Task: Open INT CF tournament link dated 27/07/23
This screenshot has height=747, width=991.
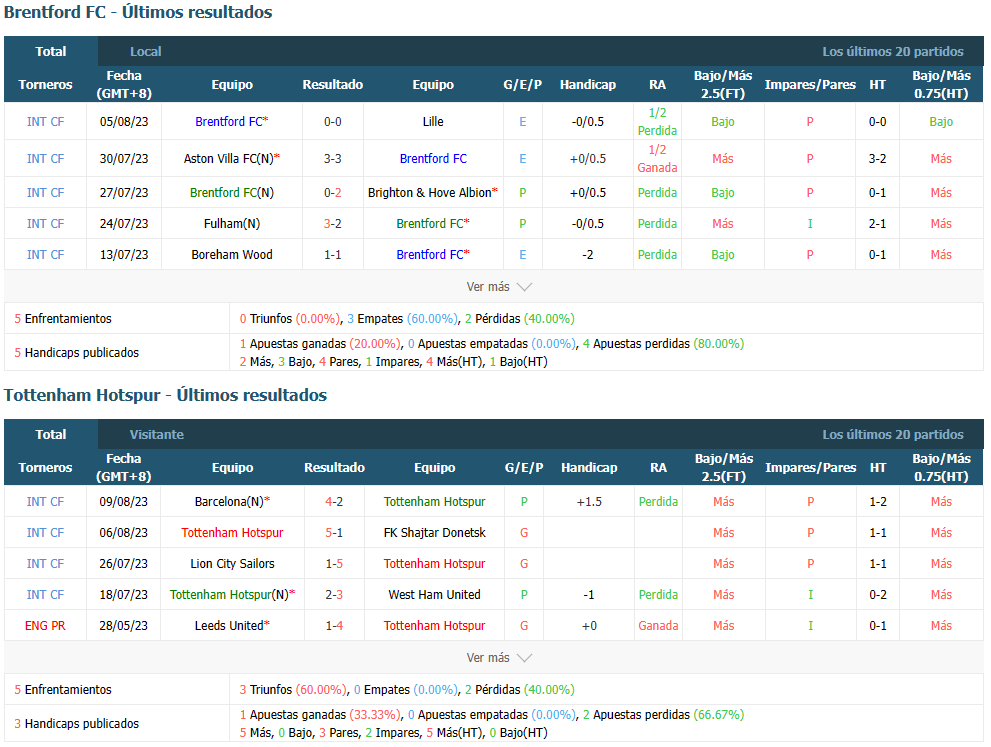Action: pos(45,193)
